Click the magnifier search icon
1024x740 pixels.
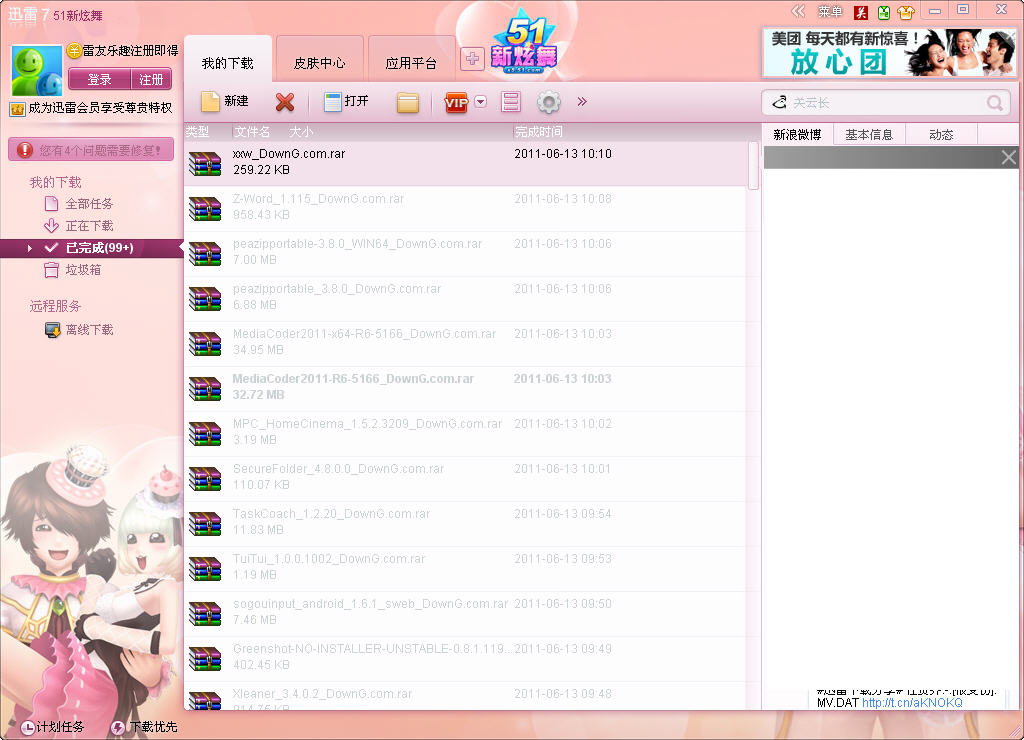(995, 103)
